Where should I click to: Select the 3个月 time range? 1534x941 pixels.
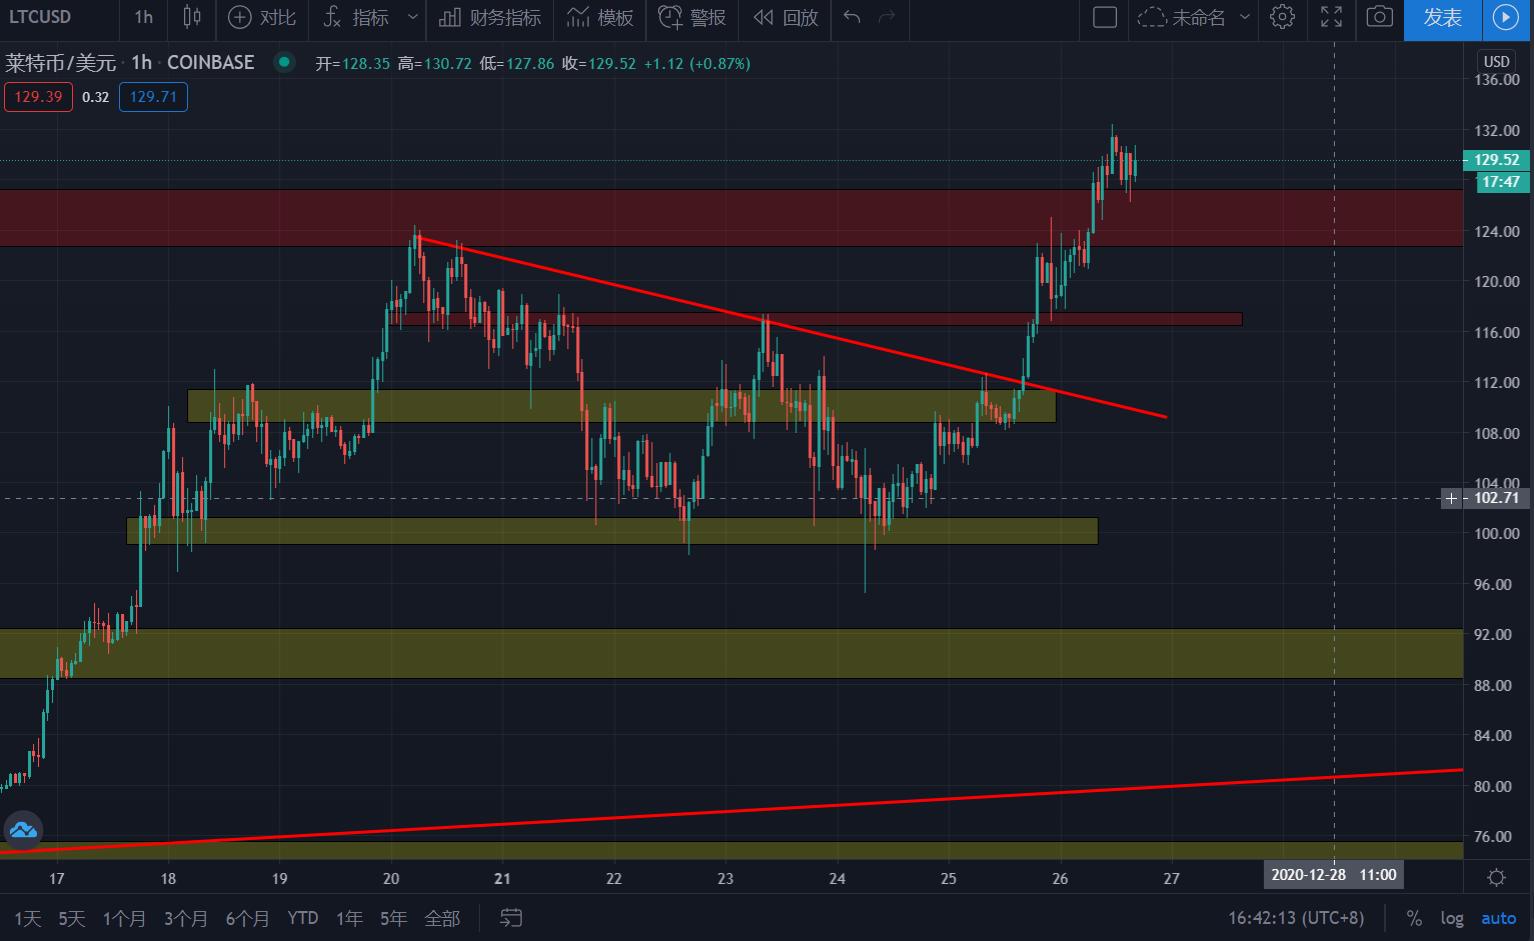click(x=186, y=918)
